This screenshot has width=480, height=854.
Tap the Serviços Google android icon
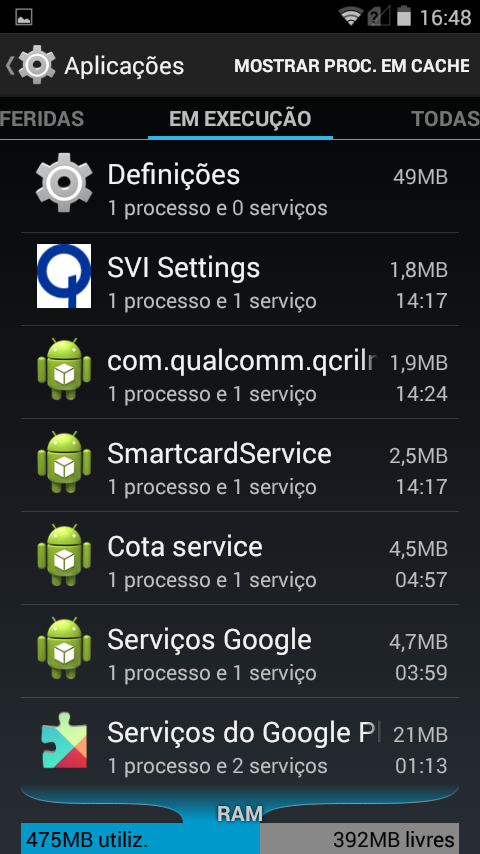(x=64, y=648)
